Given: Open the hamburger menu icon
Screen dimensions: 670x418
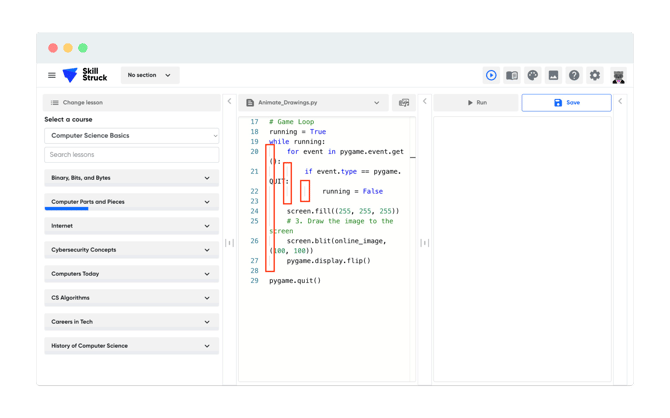Looking at the screenshot, I should point(52,75).
